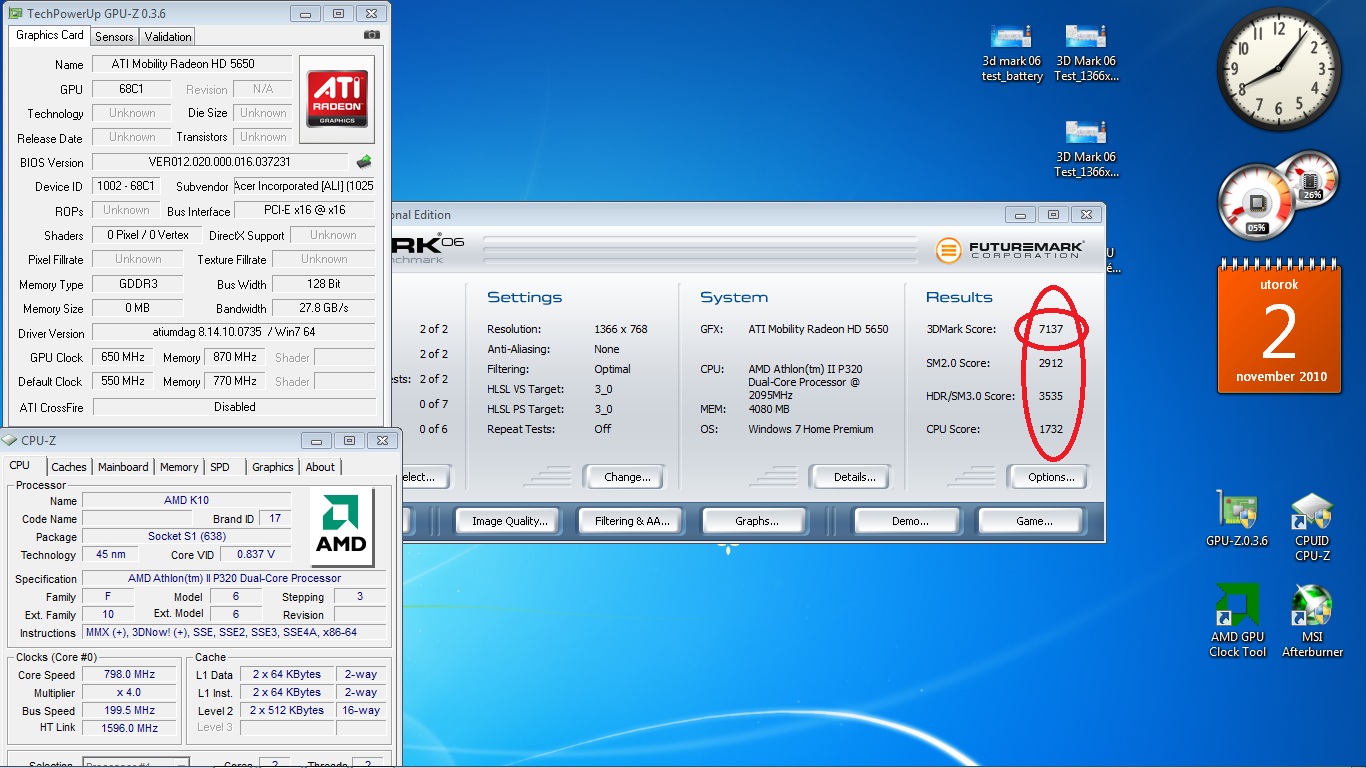Click the CPU-Z title bar app icon

10,440
